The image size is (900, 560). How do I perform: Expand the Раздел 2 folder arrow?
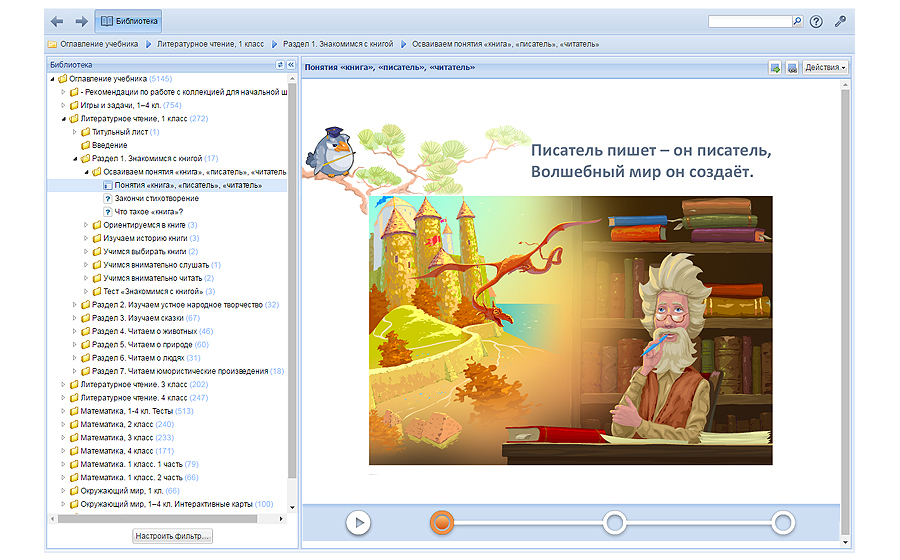74,304
